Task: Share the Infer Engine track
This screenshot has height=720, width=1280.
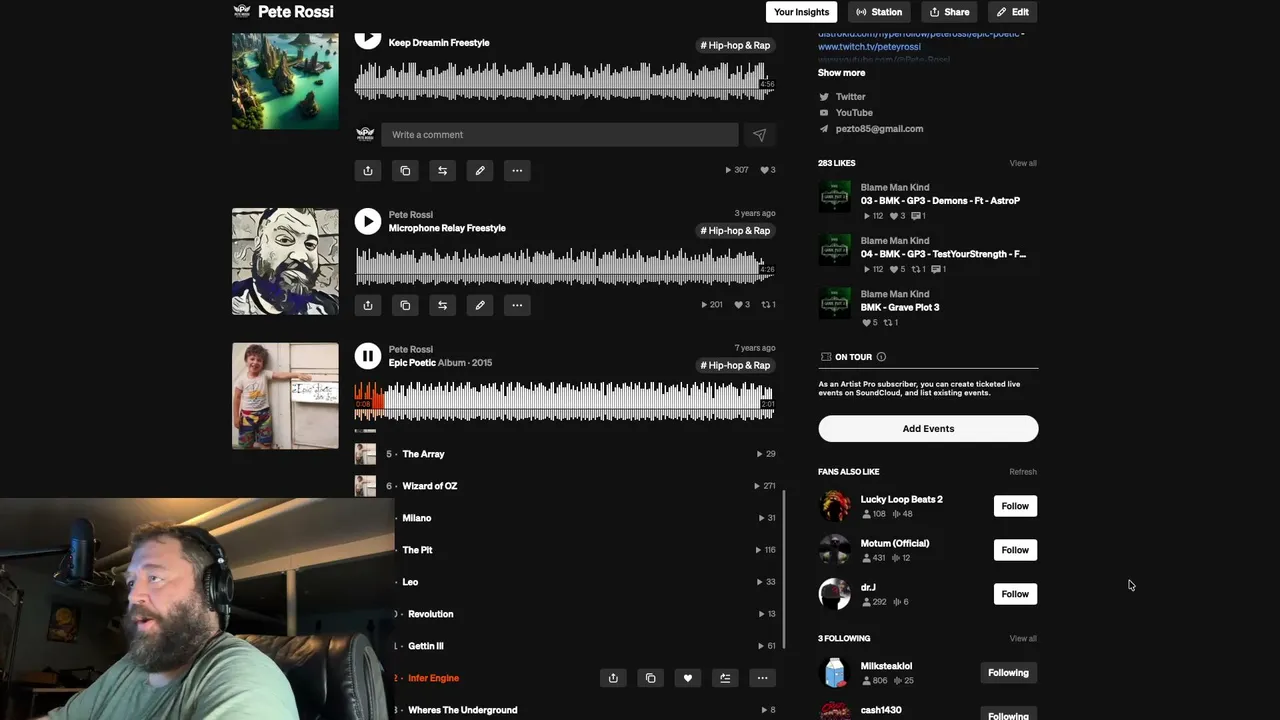Action: point(613,678)
